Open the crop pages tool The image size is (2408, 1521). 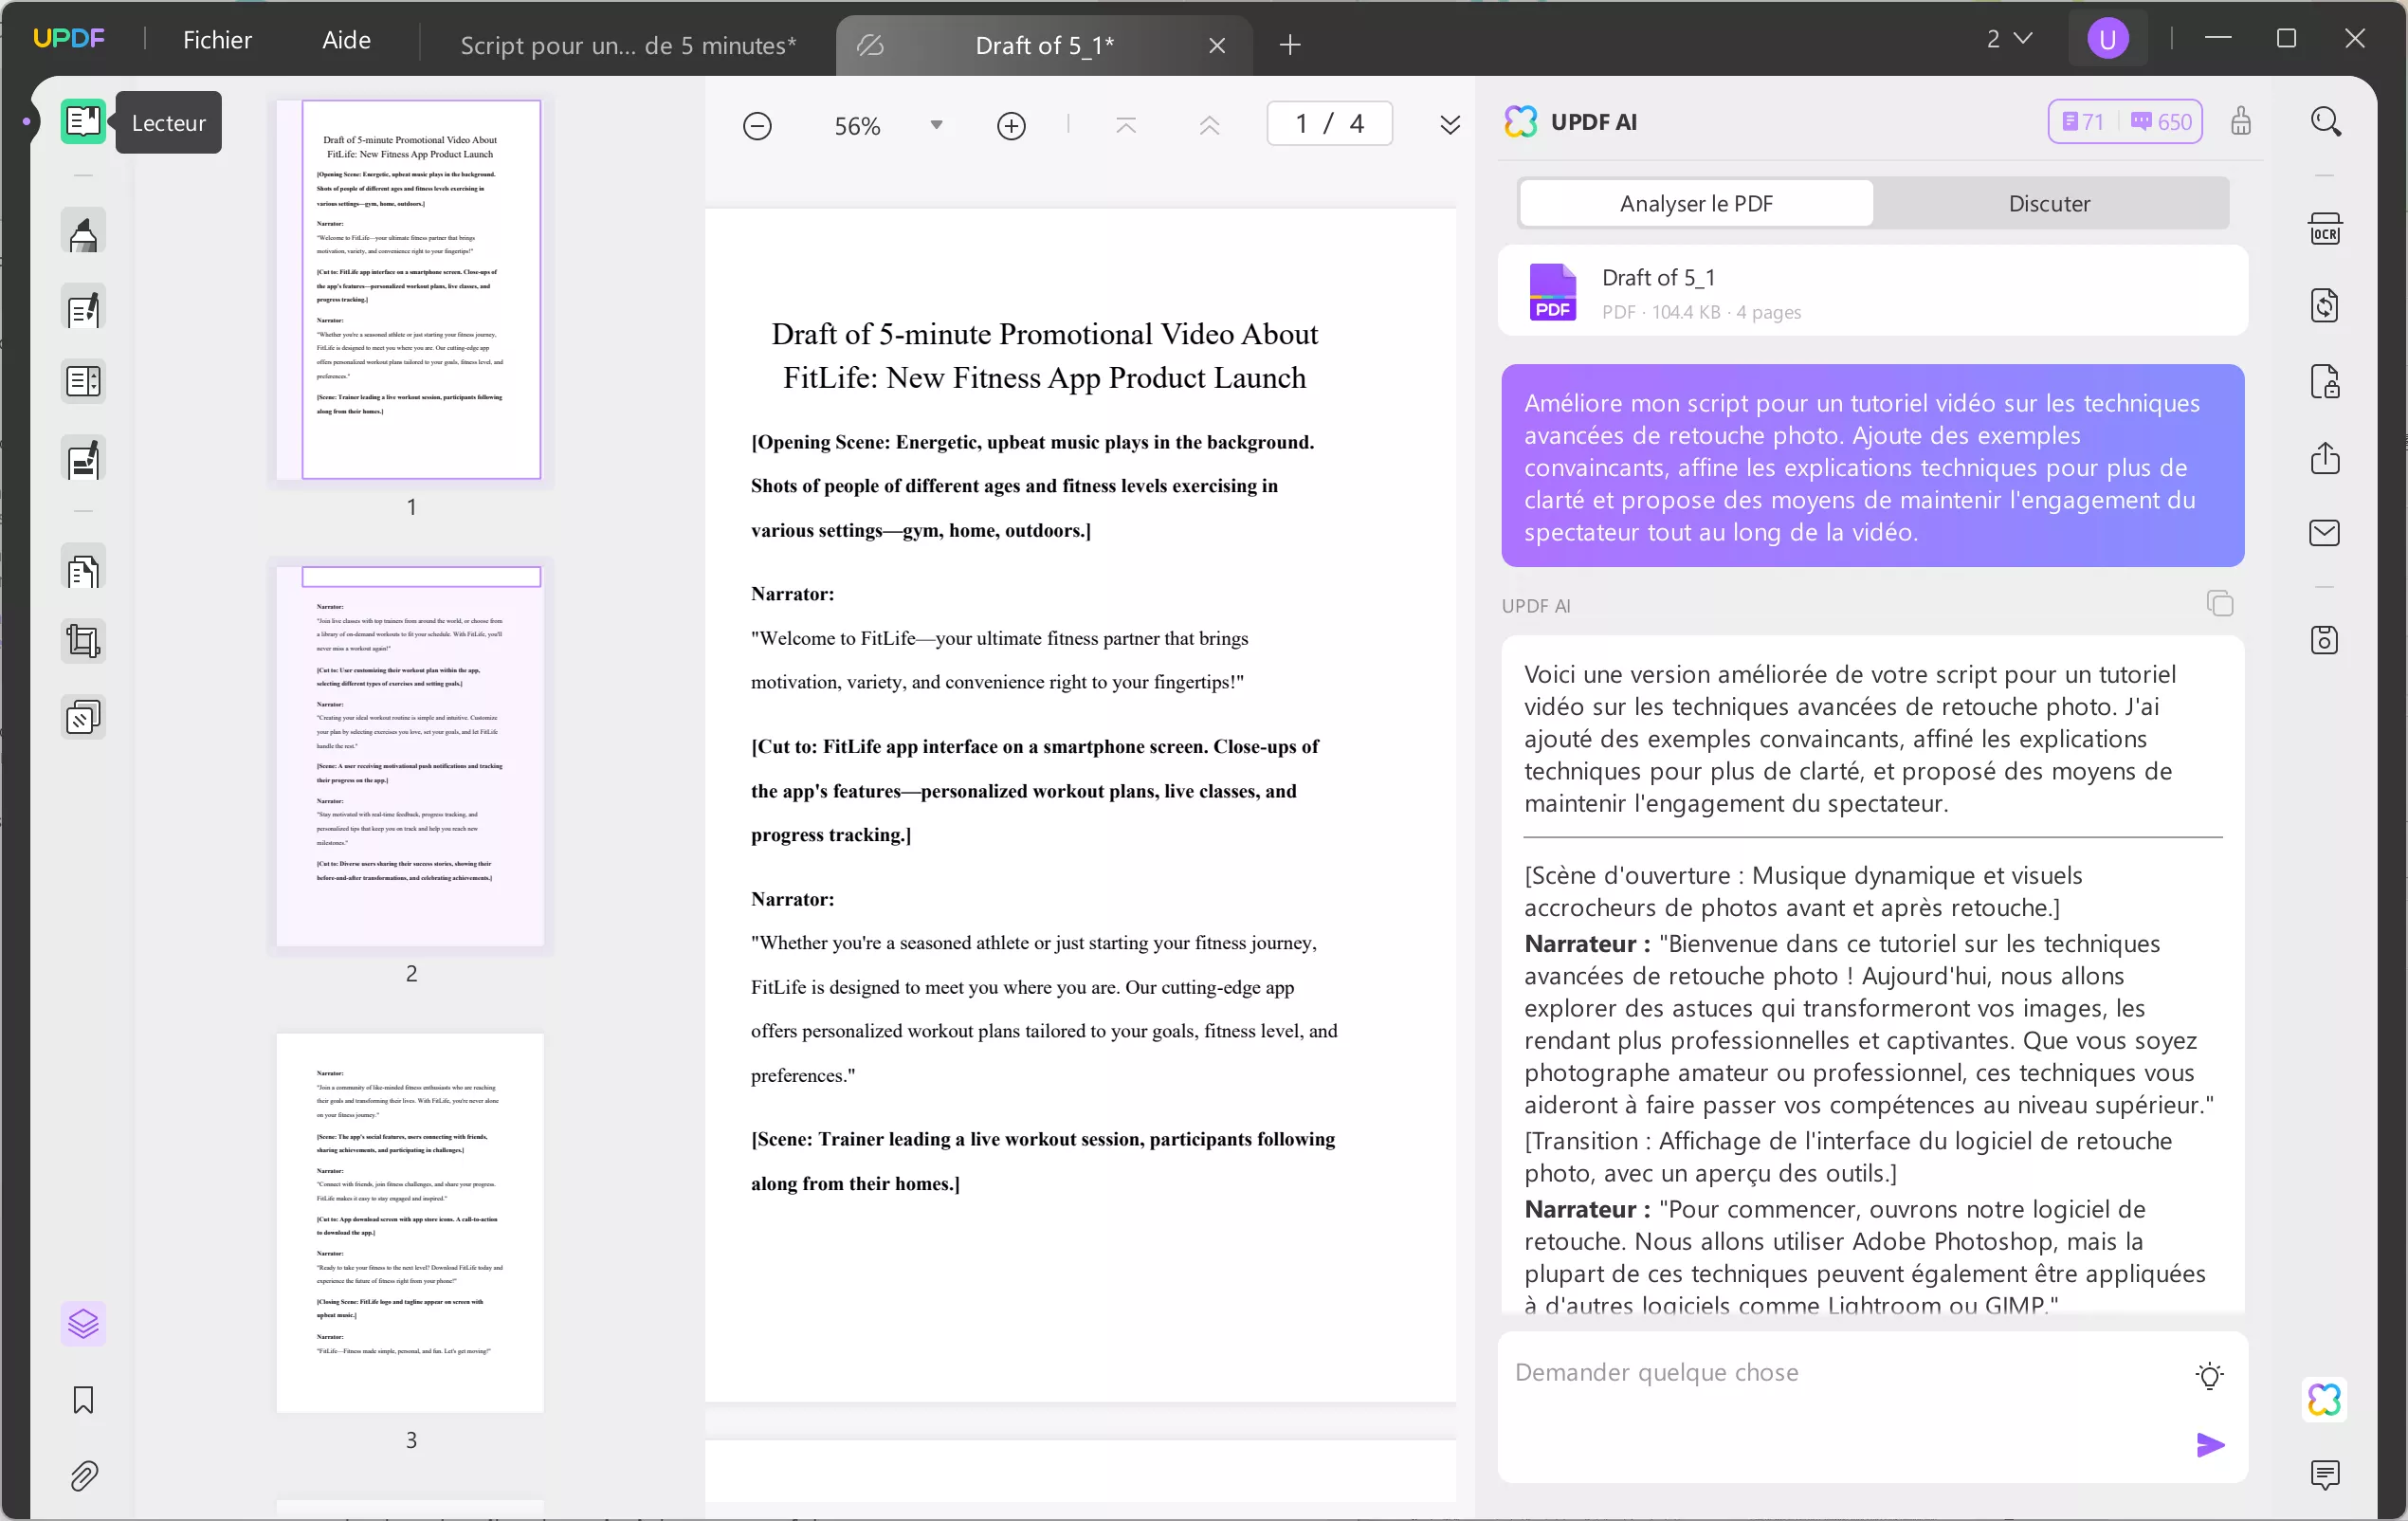(x=83, y=641)
